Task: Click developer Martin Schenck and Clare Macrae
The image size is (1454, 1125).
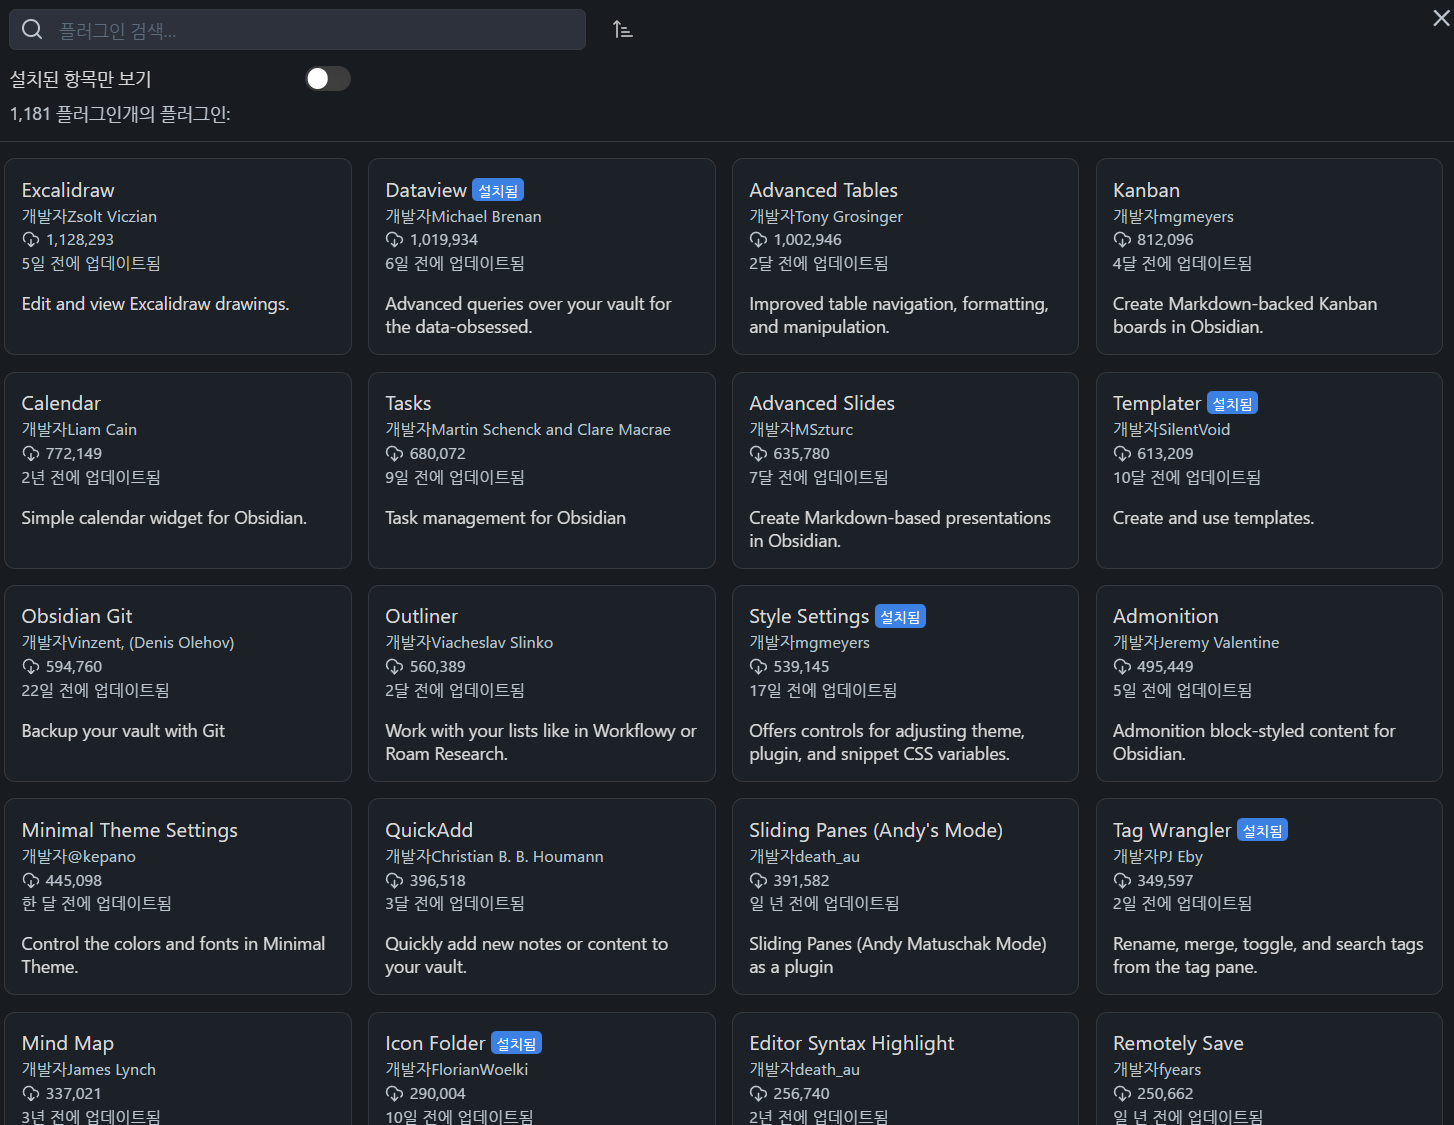Action: 551,429
